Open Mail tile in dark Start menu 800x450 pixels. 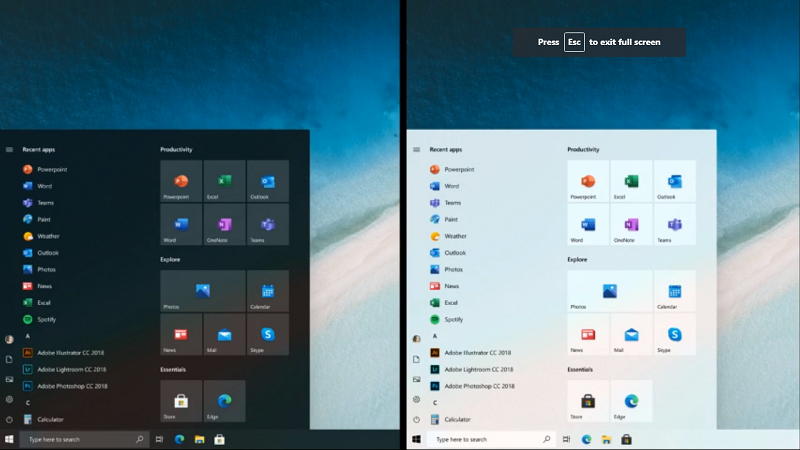[224, 334]
